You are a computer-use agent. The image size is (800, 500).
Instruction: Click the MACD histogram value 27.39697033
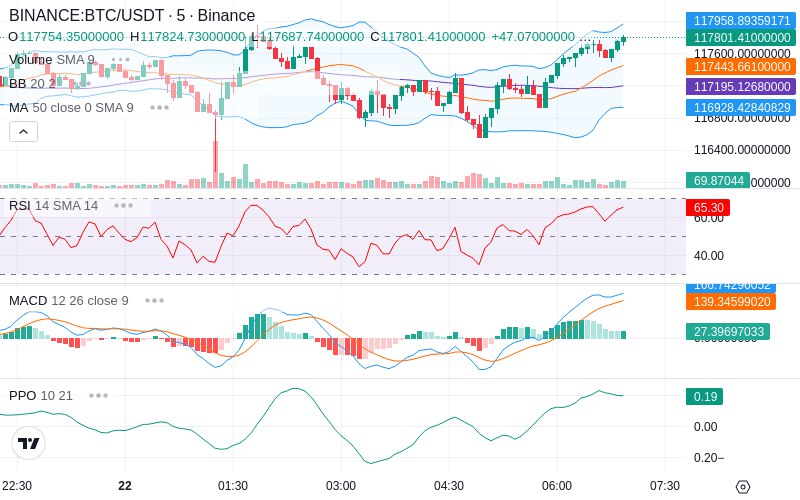728,332
